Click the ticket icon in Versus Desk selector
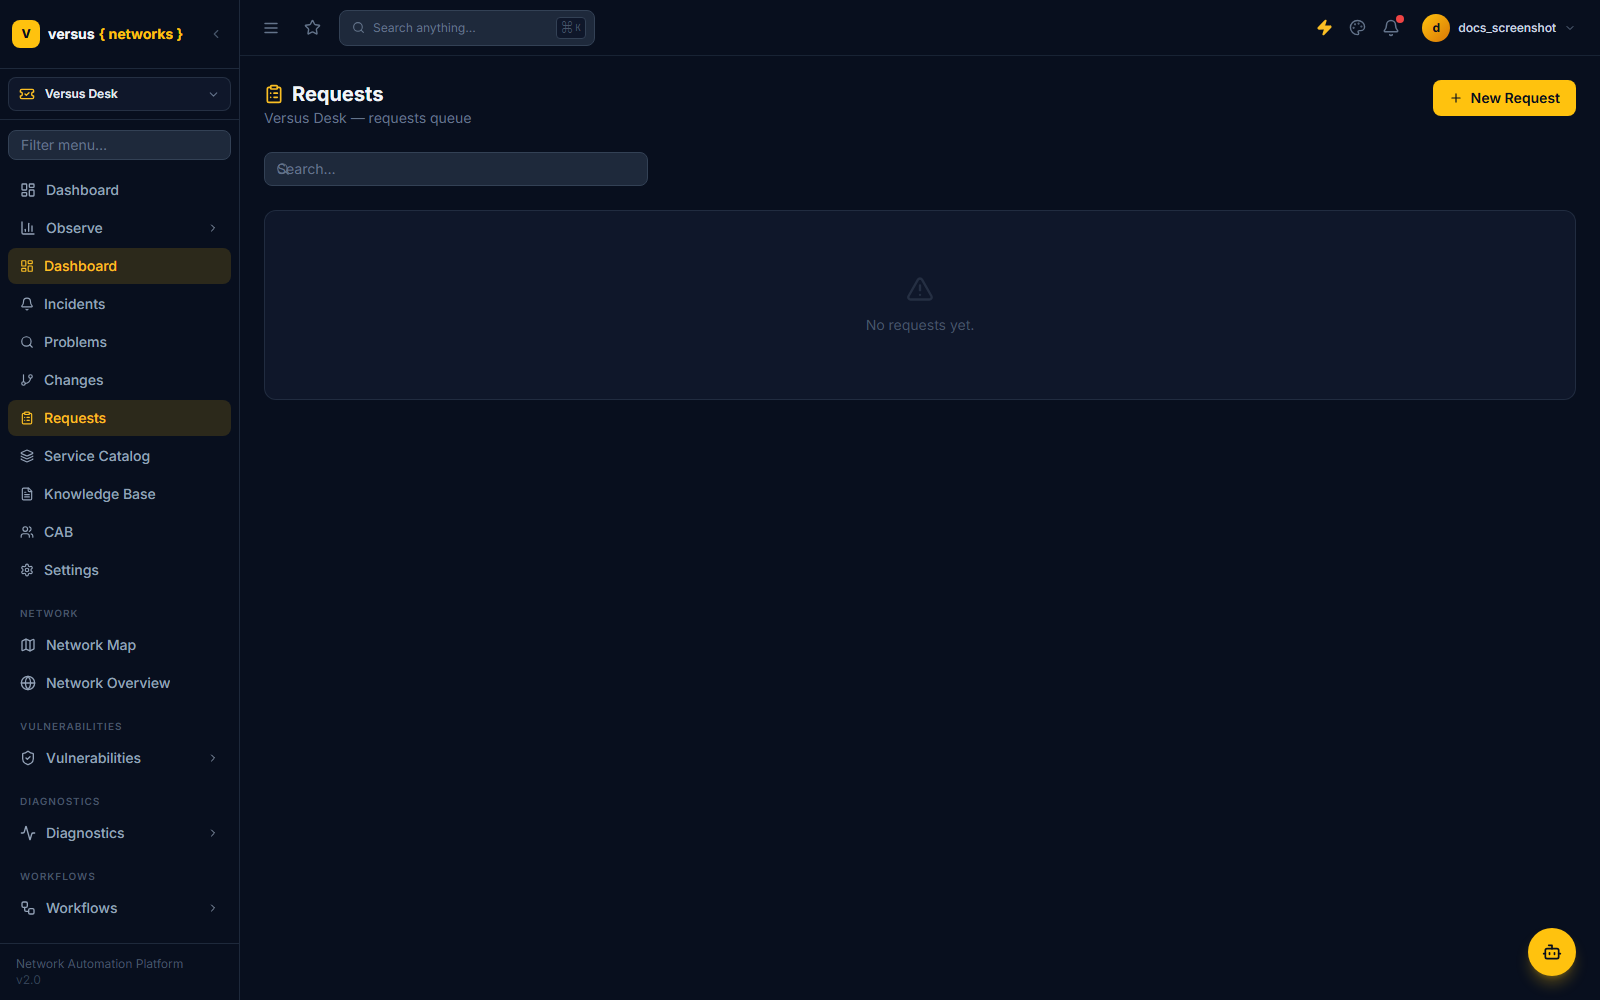1600x1000 pixels. [27, 94]
